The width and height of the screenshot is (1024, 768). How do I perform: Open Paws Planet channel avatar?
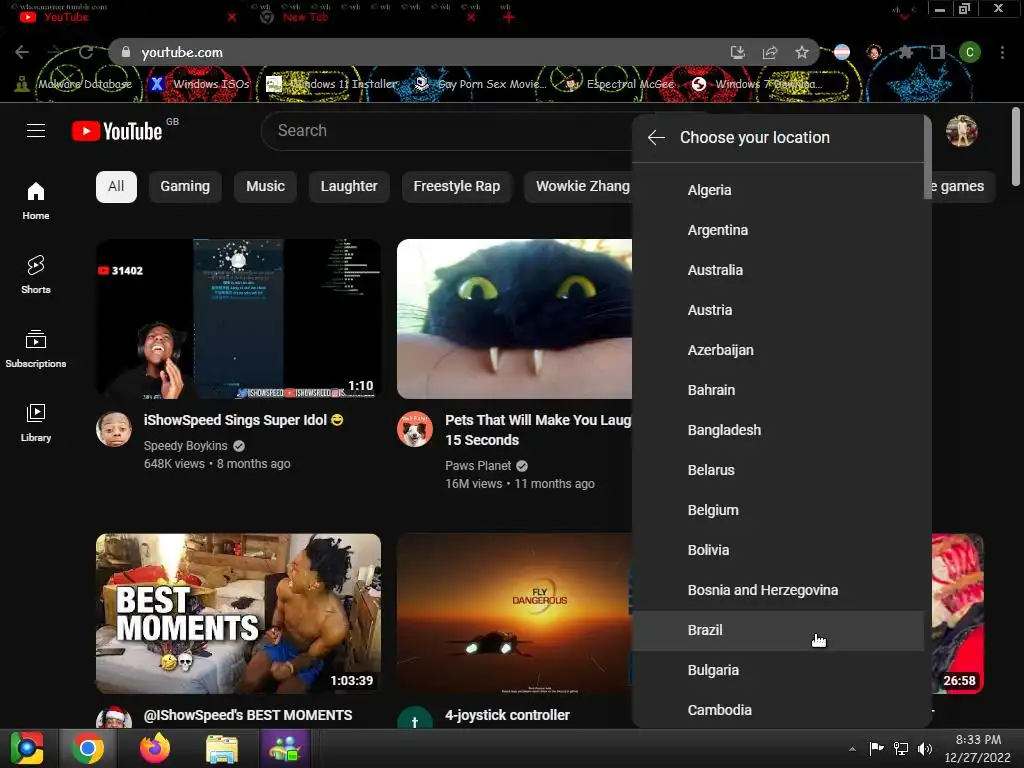coord(415,429)
